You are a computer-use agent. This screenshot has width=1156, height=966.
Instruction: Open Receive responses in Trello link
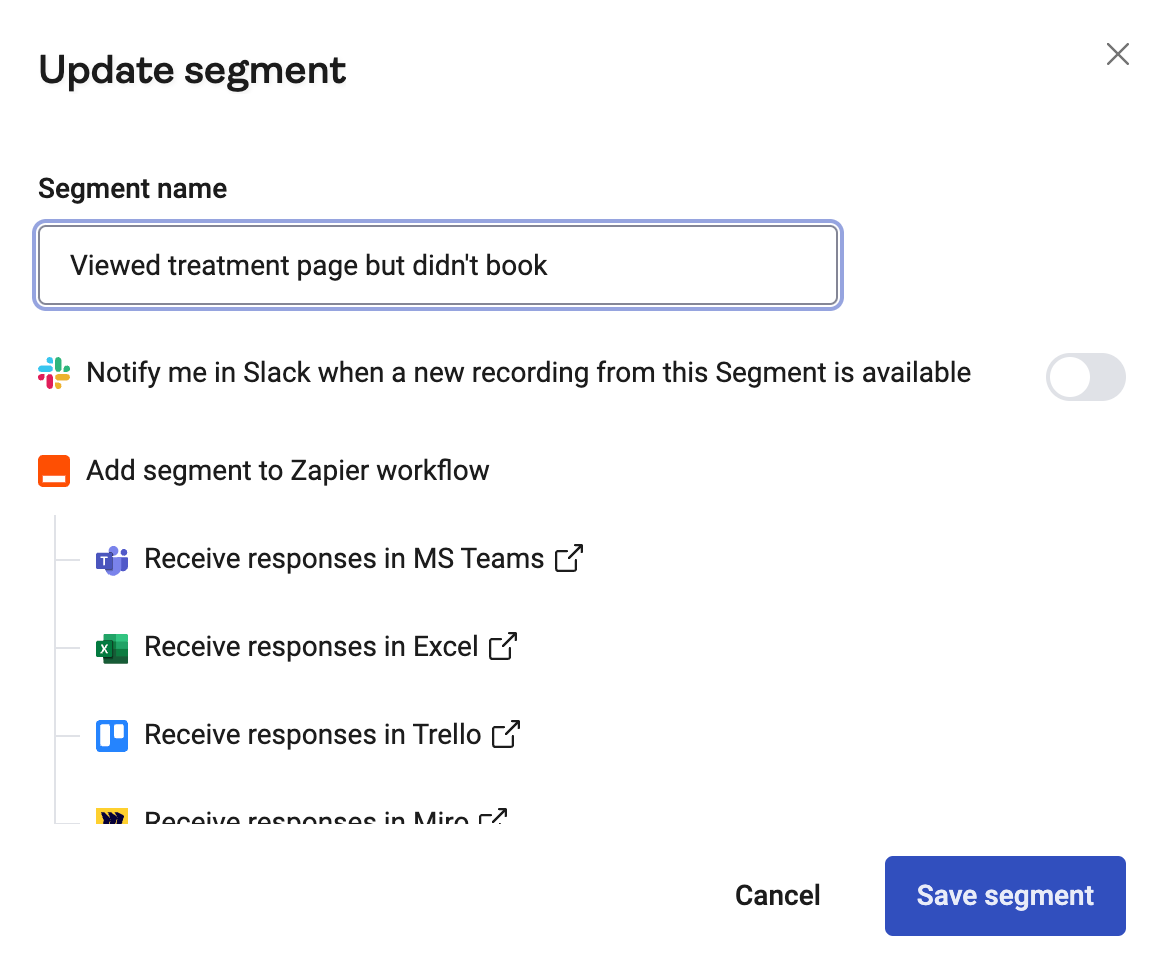[x=313, y=735]
